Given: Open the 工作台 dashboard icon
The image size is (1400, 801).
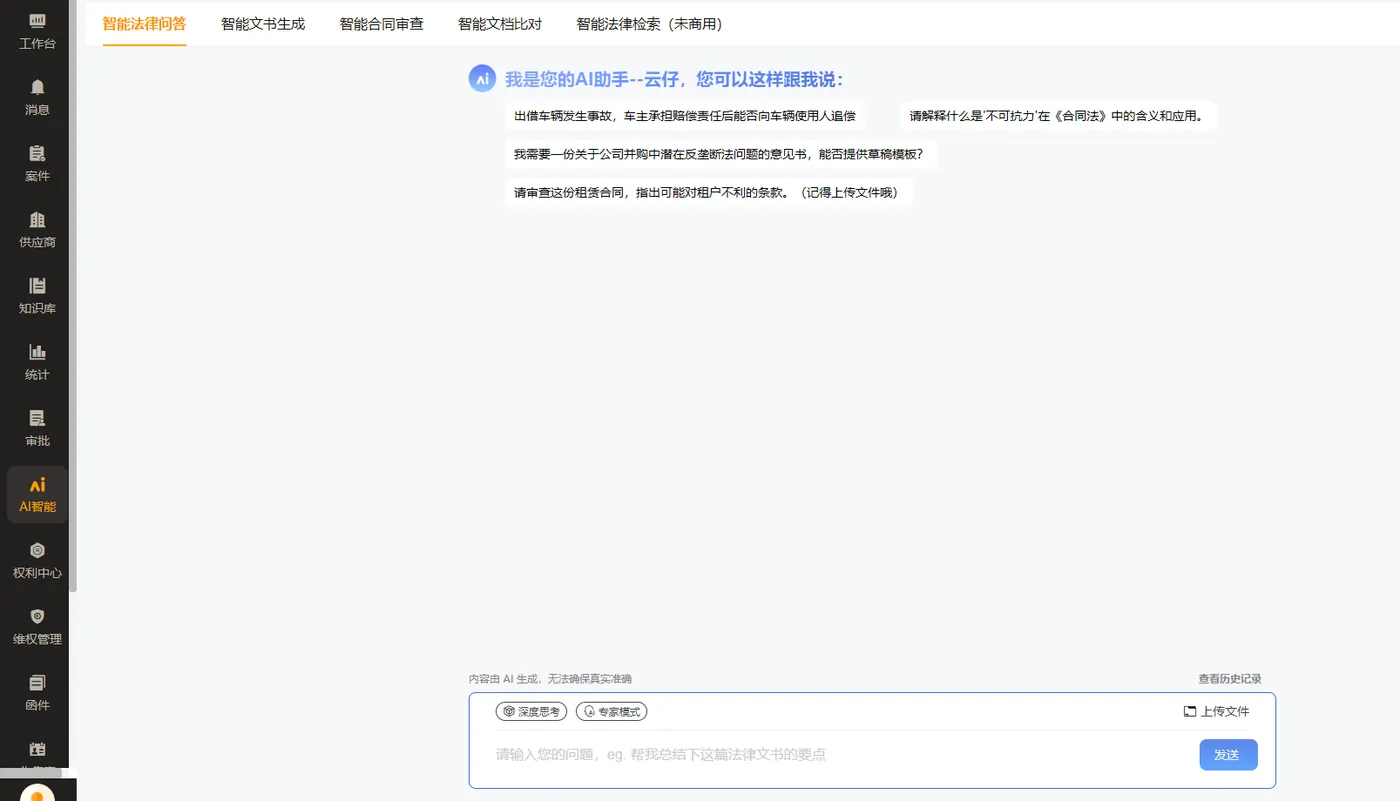Looking at the screenshot, I should (x=37, y=20).
